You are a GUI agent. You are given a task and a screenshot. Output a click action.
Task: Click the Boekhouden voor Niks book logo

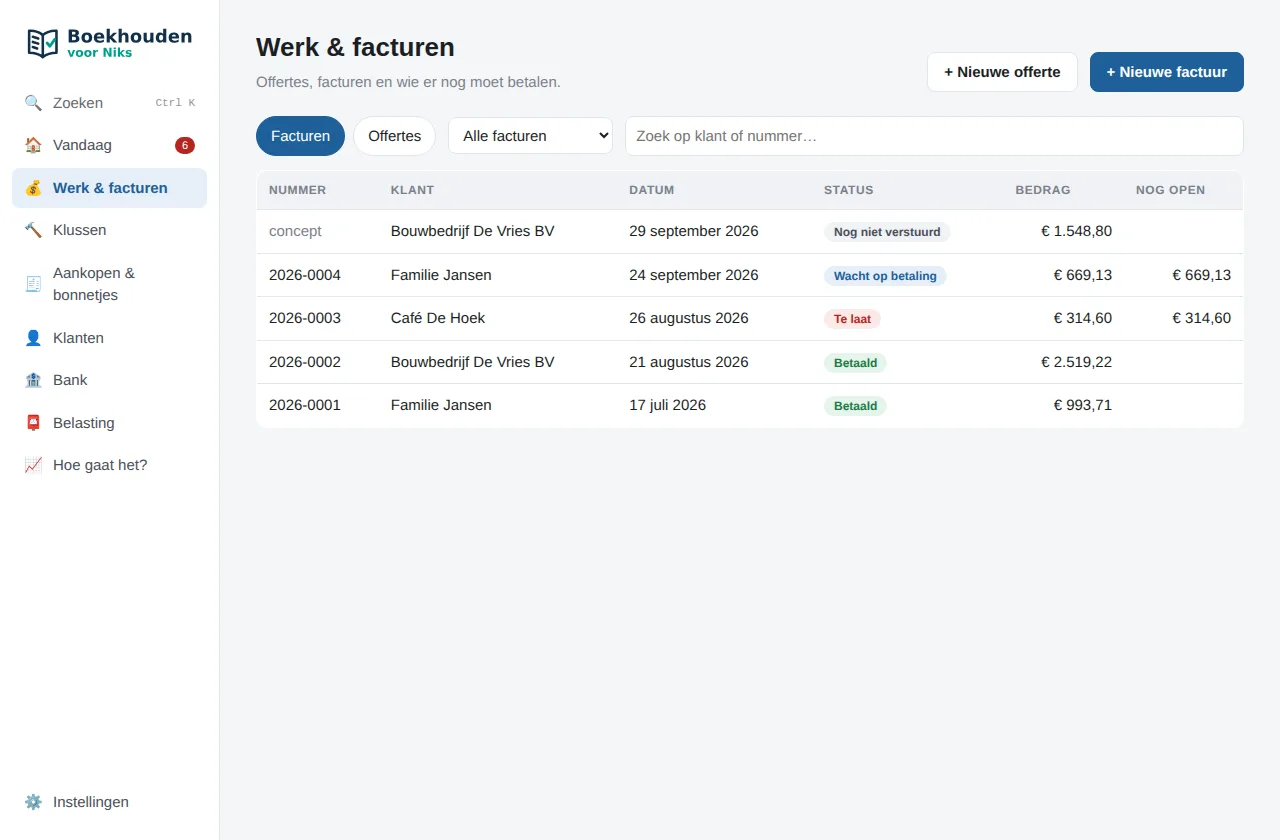43,43
